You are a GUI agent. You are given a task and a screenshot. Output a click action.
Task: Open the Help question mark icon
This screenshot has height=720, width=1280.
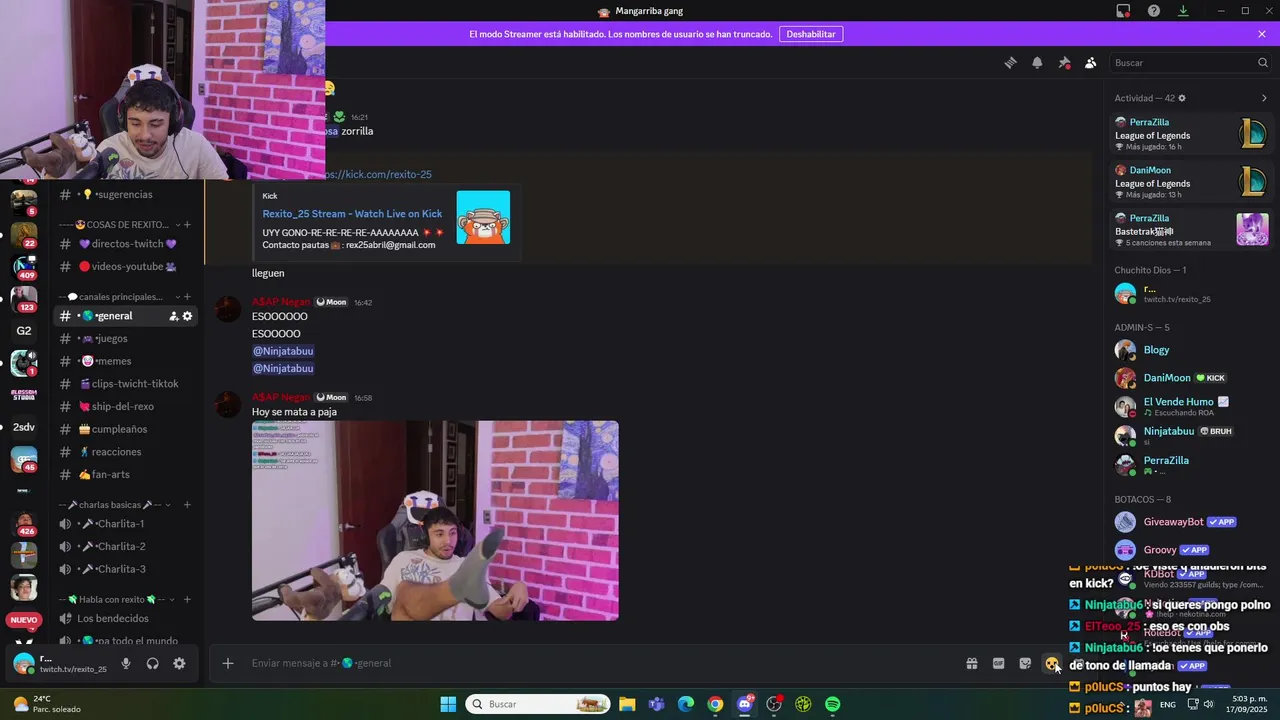(1154, 11)
